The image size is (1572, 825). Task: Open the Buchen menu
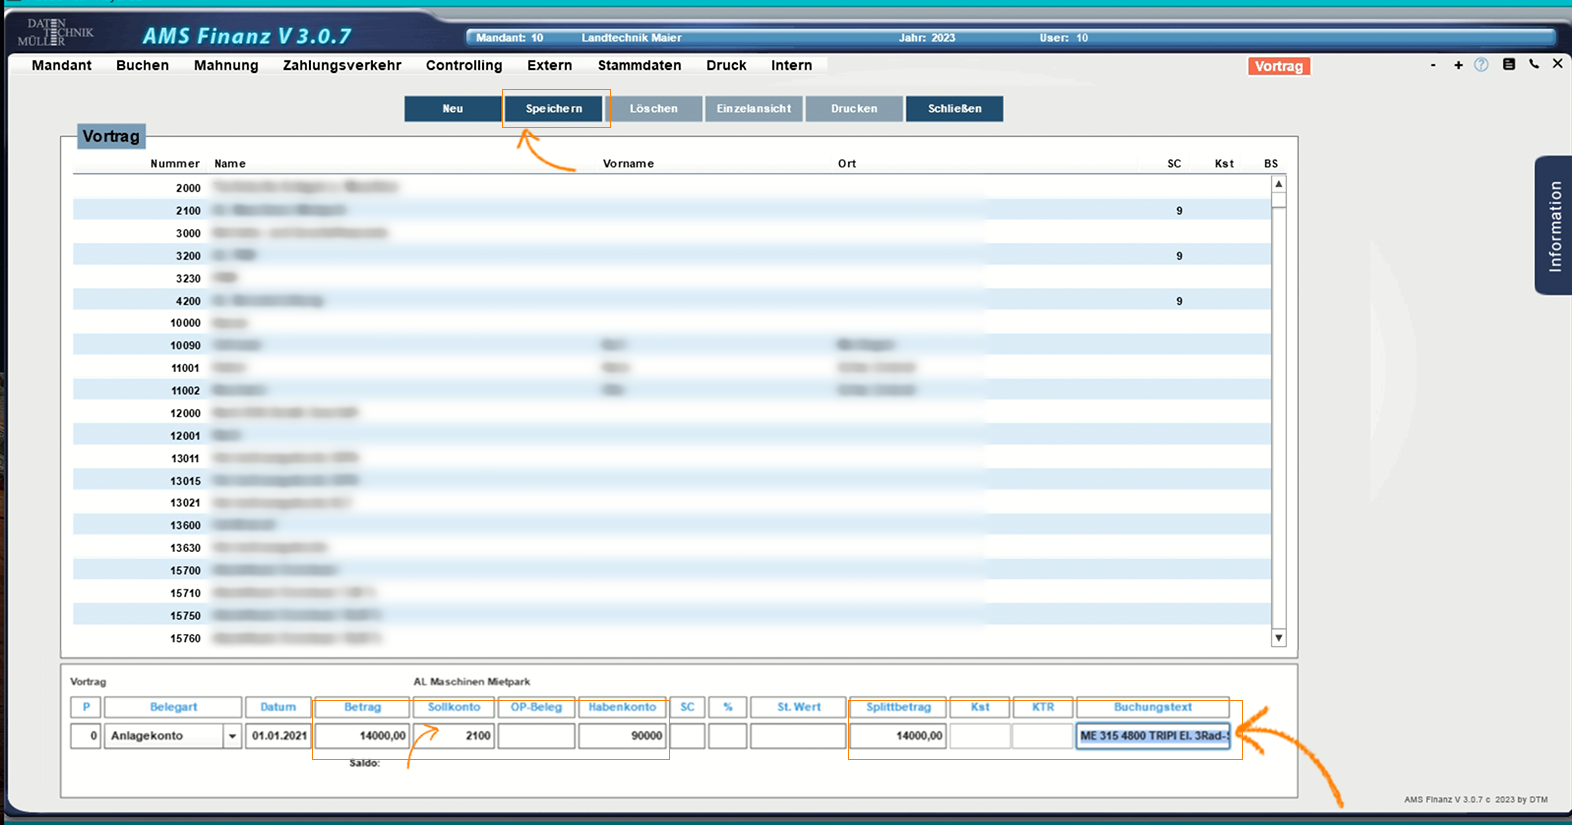[x=142, y=65]
